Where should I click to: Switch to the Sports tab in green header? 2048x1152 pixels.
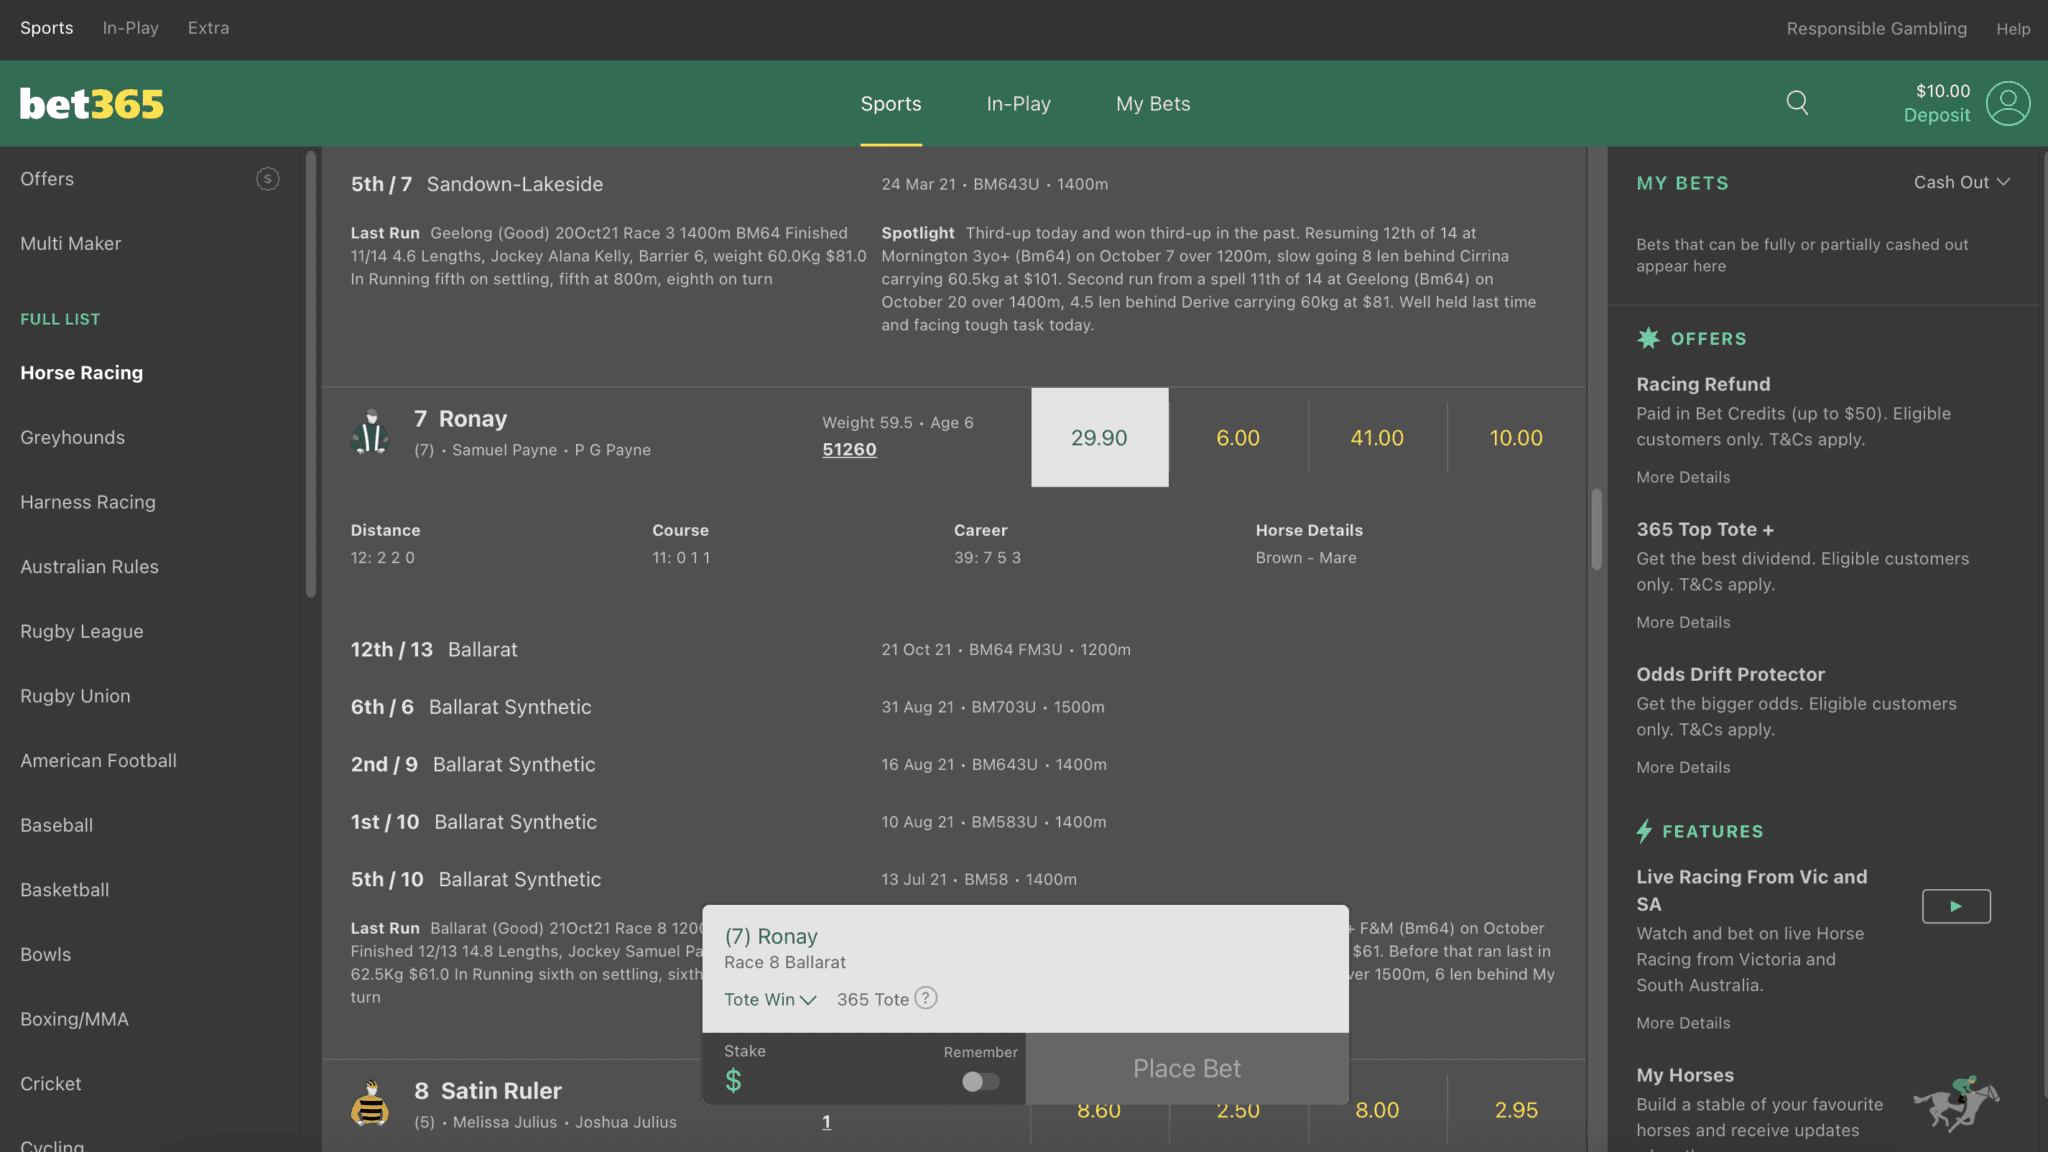pos(891,104)
